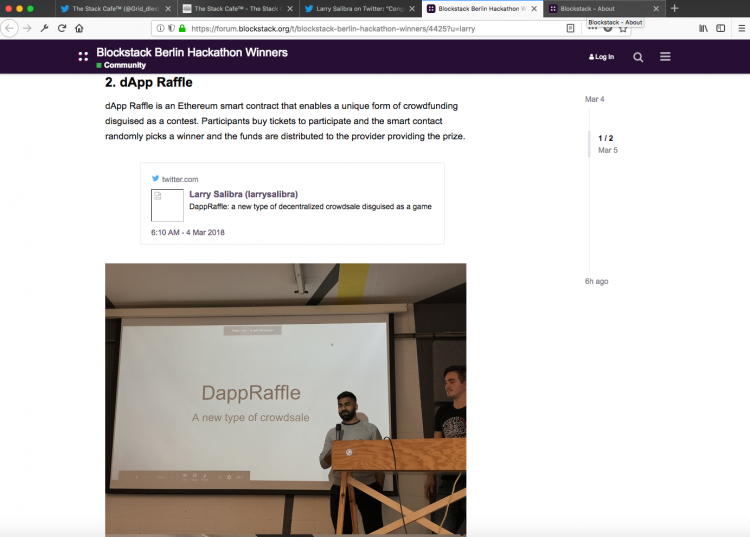Open the wrench developer tools icon
Screen dimensions: 750x537
[x=44, y=29]
